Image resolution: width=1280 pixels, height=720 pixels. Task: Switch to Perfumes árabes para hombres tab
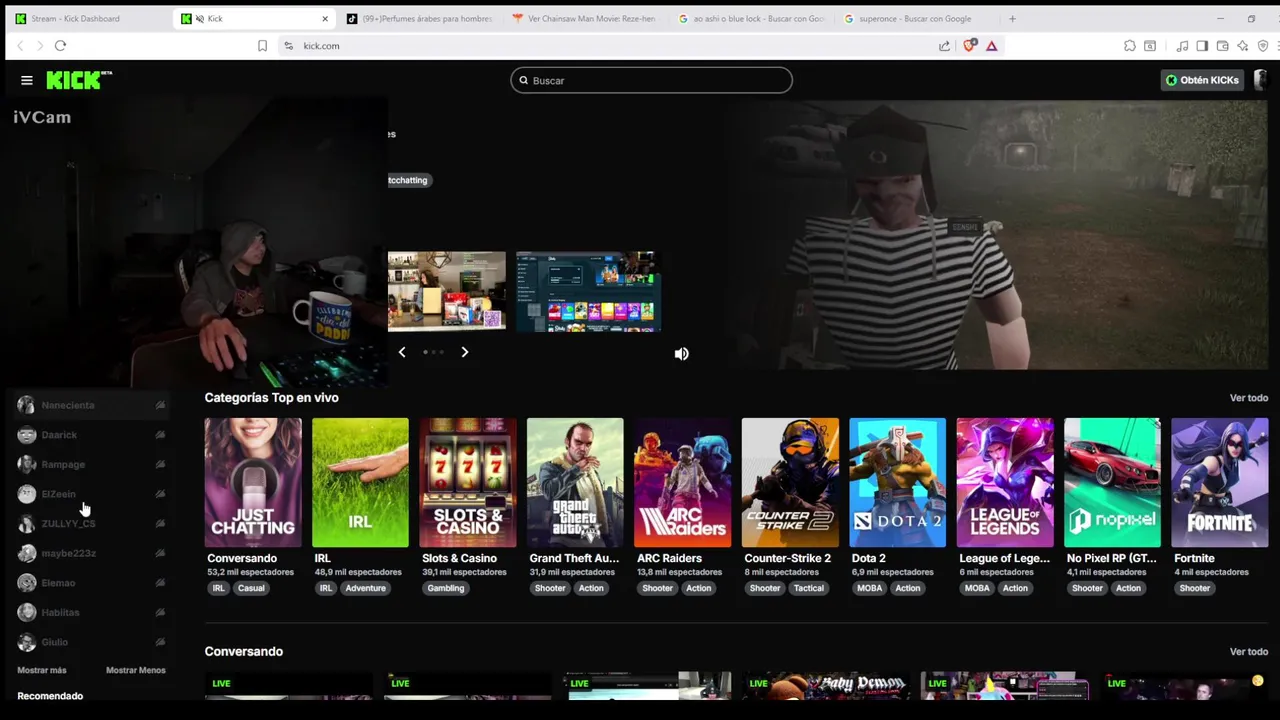[418, 18]
